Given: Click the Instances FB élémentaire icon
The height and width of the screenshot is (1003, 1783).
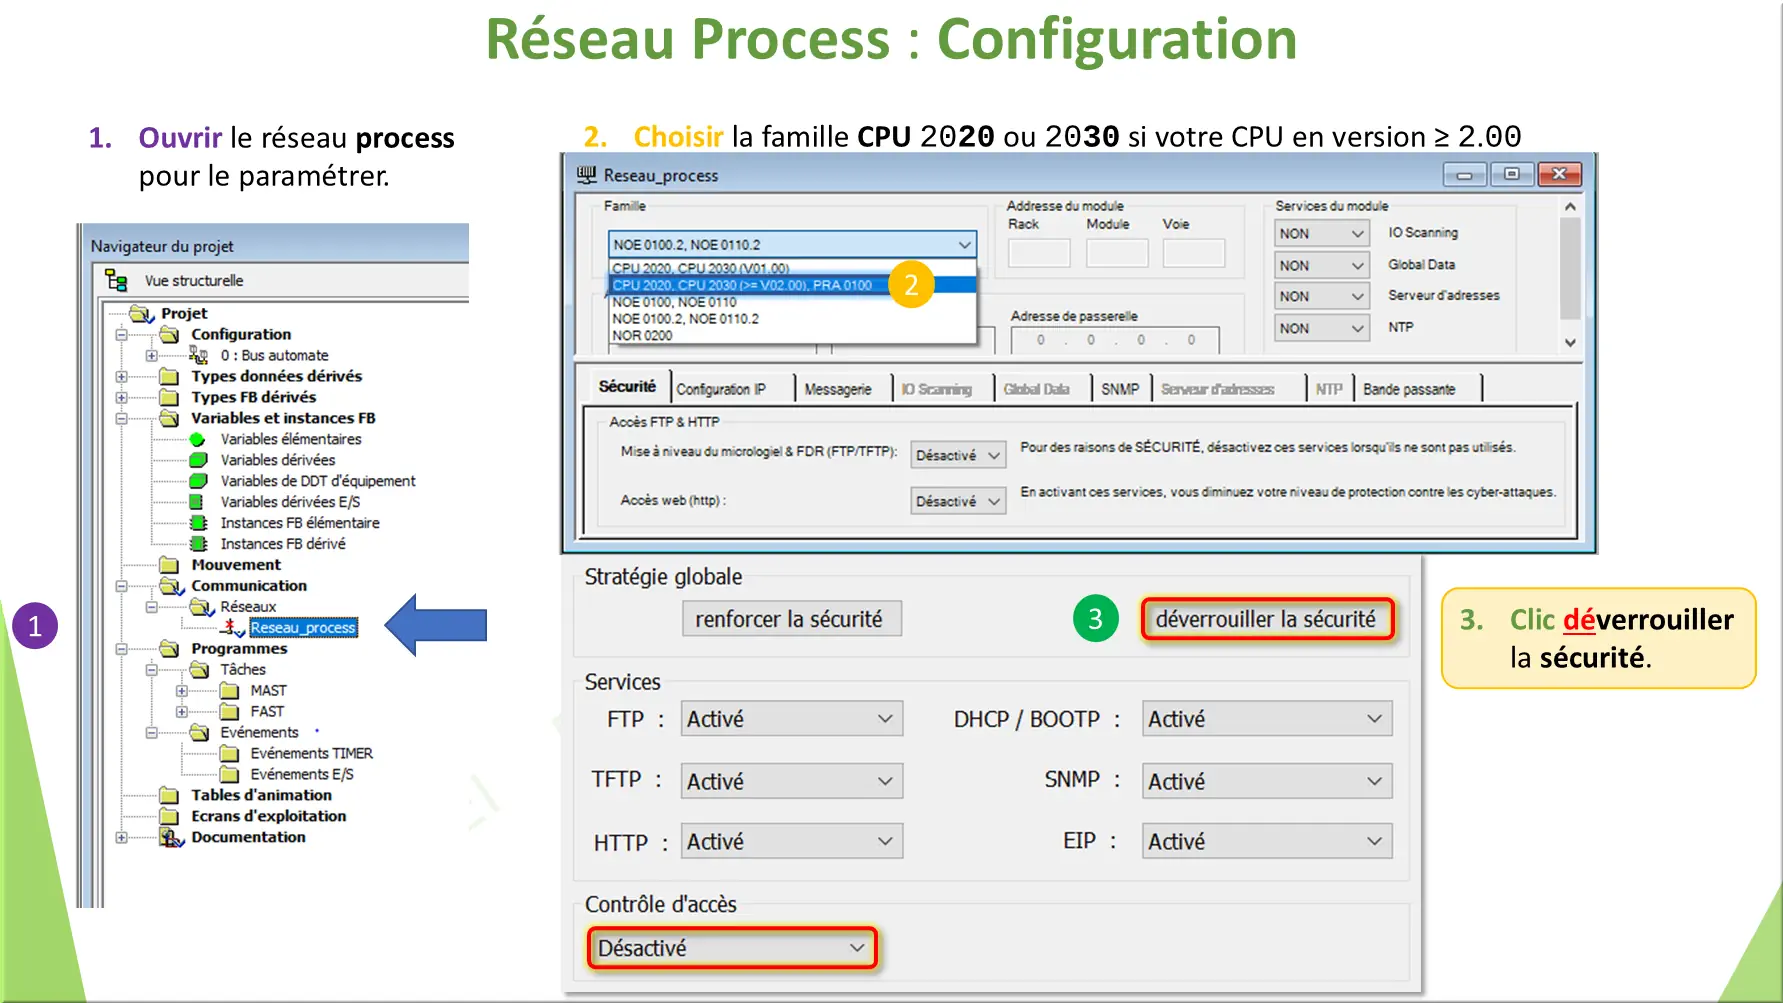Looking at the screenshot, I should point(198,523).
